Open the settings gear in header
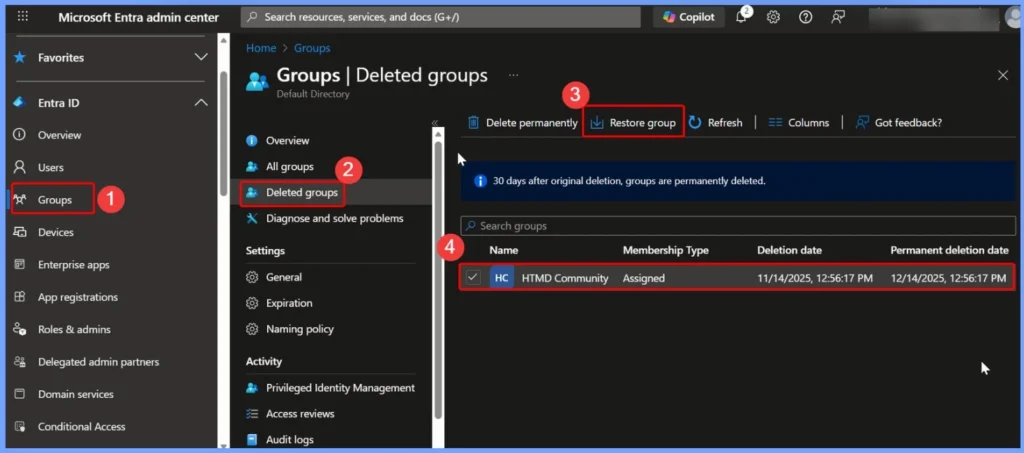Image resolution: width=1024 pixels, height=453 pixels. click(x=773, y=17)
